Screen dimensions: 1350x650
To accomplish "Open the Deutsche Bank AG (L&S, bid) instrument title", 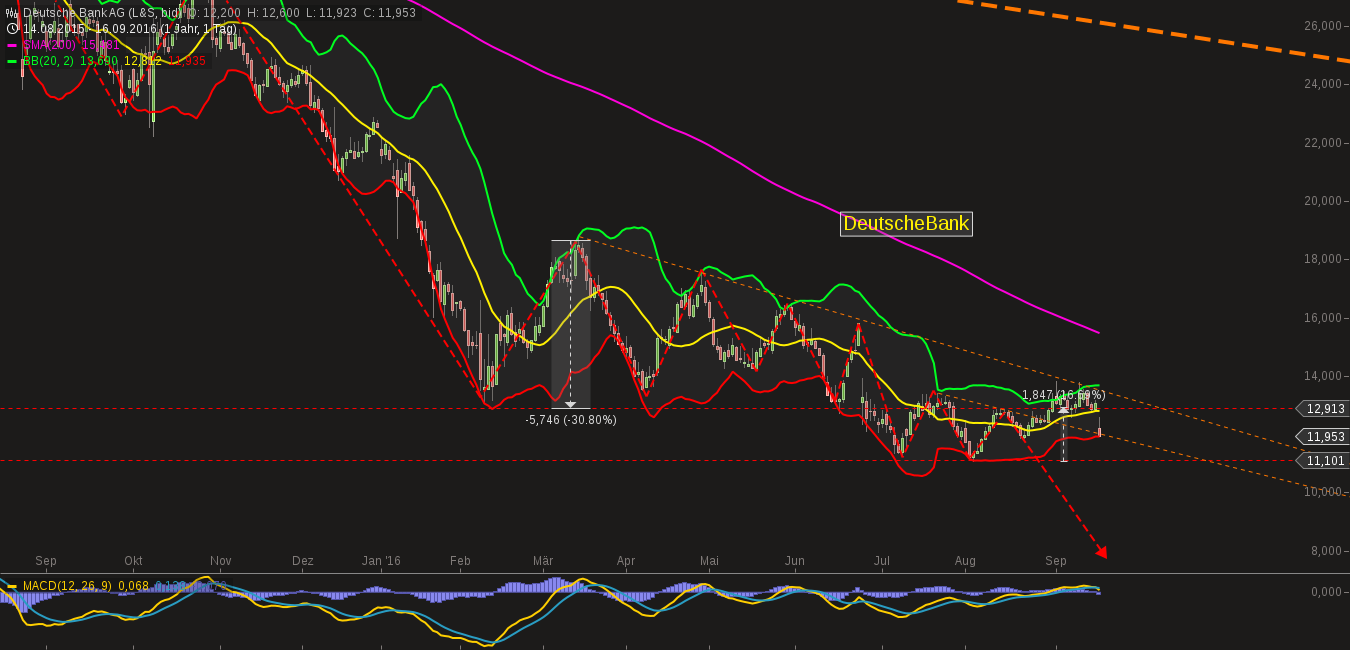I will (103, 13).
